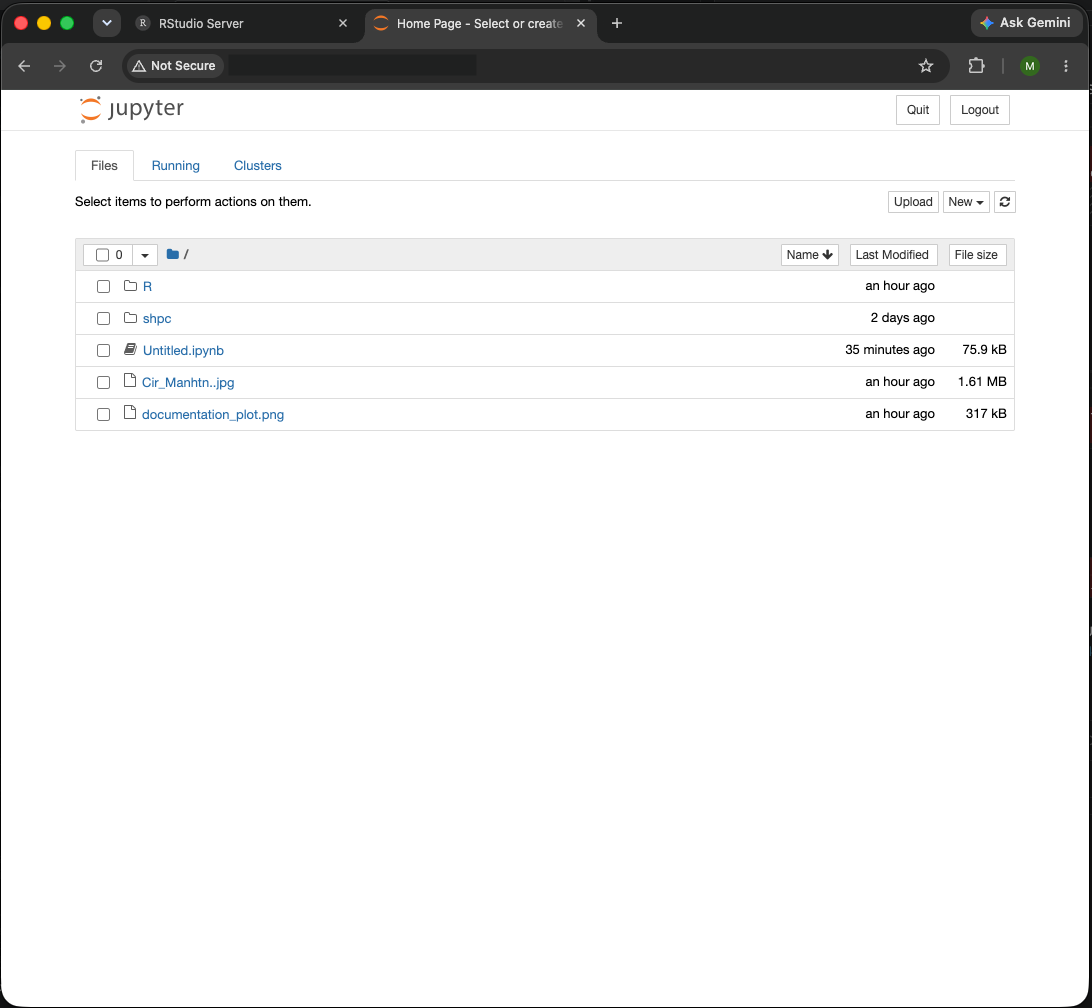Screen dimensions: 1092x1008
Task: Click the Cir_Manhtn..jpg file icon
Action: tap(130, 381)
